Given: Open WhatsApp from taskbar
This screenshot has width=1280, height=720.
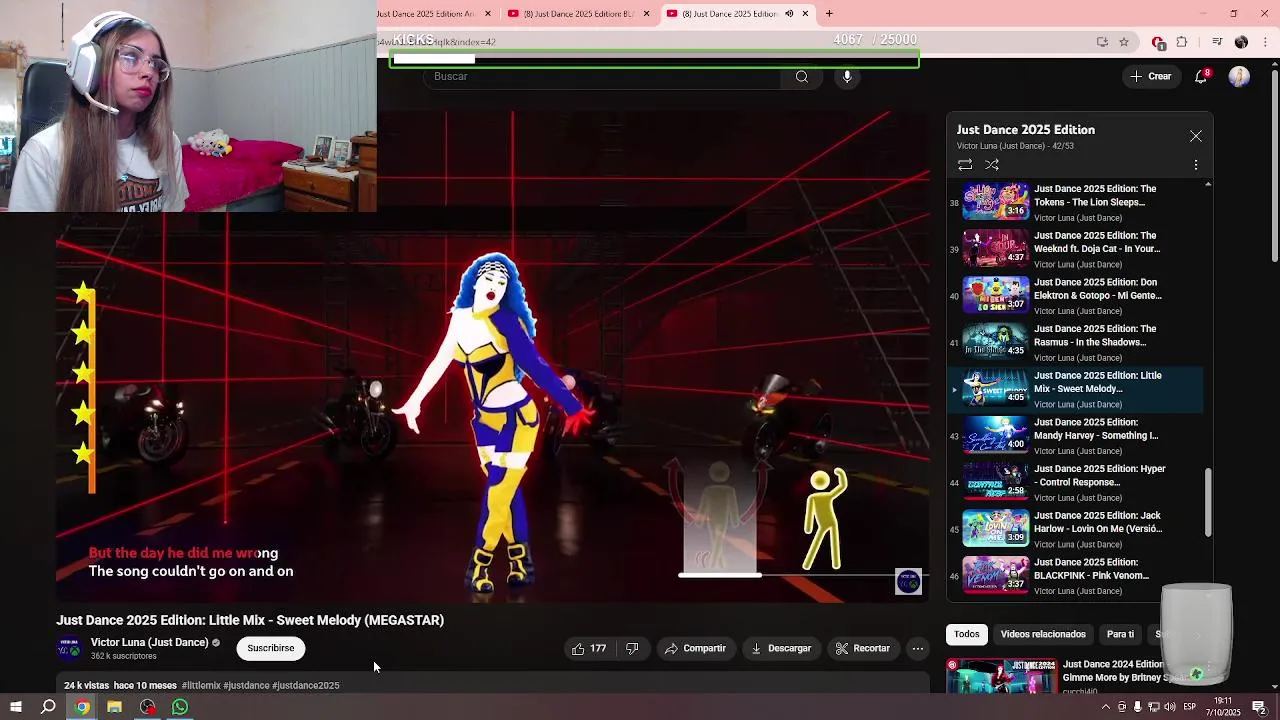Looking at the screenshot, I should coord(180,707).
